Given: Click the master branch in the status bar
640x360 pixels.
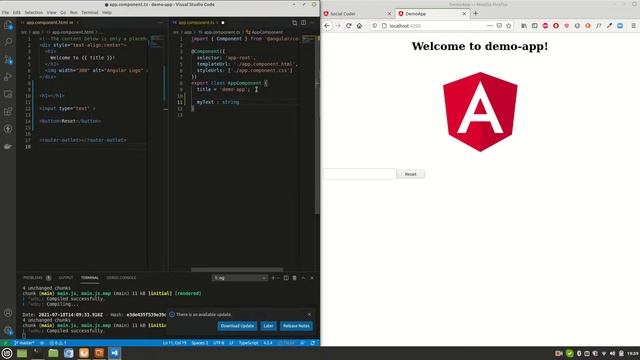Looking at the screenshot, I should 24,343.
